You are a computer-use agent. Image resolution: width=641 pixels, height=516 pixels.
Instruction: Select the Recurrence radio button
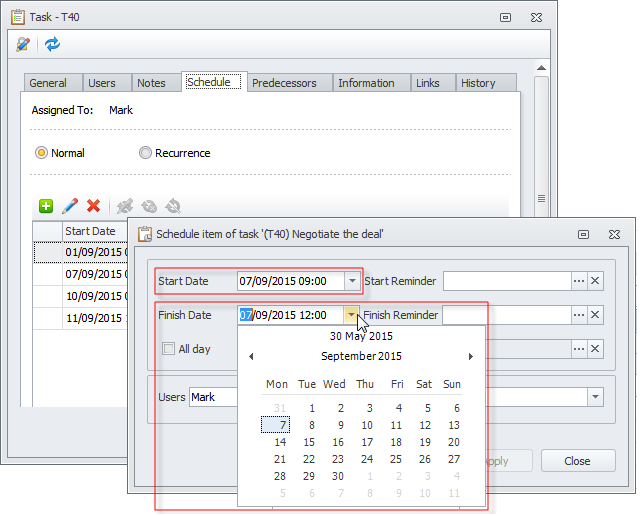pos(146,153)
